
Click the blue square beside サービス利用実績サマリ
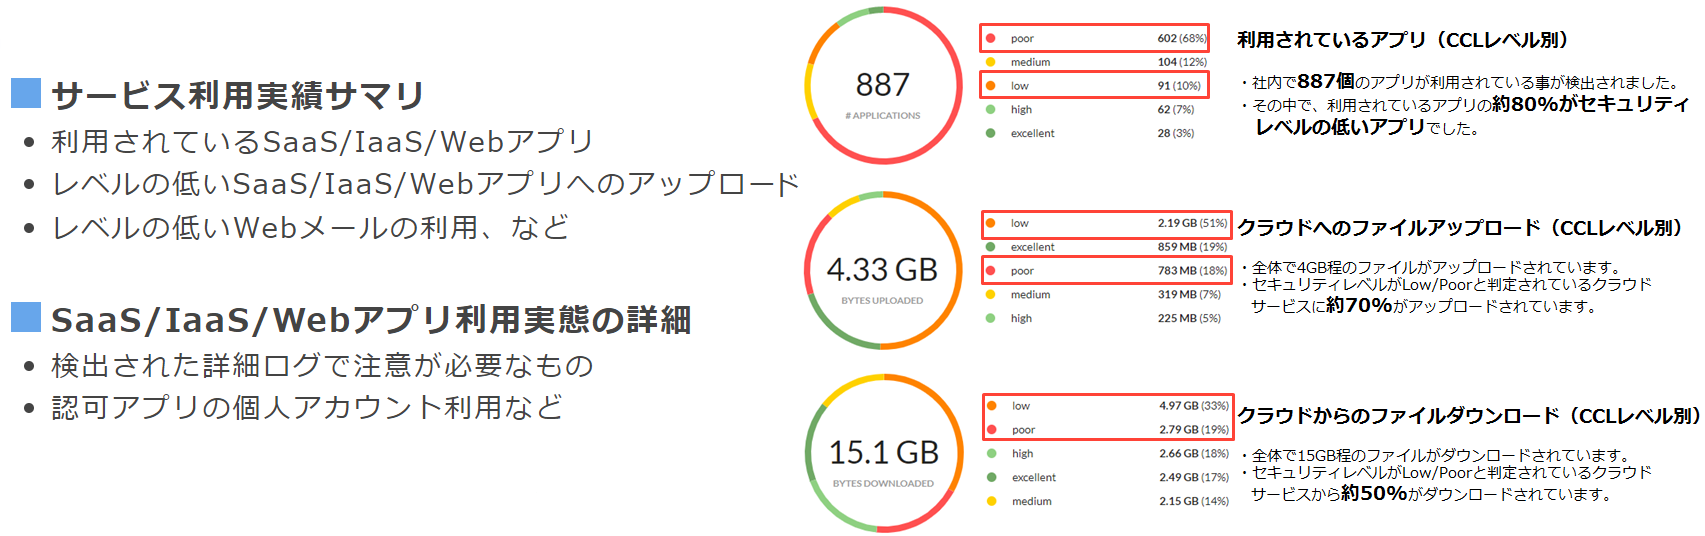(26, 93)
